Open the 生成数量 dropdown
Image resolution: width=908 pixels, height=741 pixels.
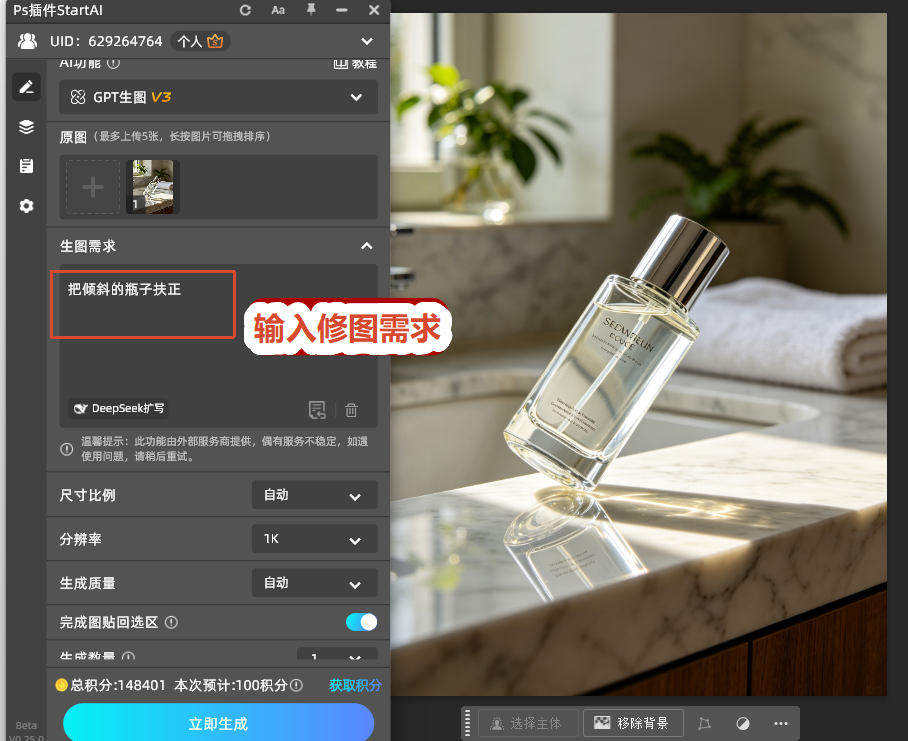337,655
